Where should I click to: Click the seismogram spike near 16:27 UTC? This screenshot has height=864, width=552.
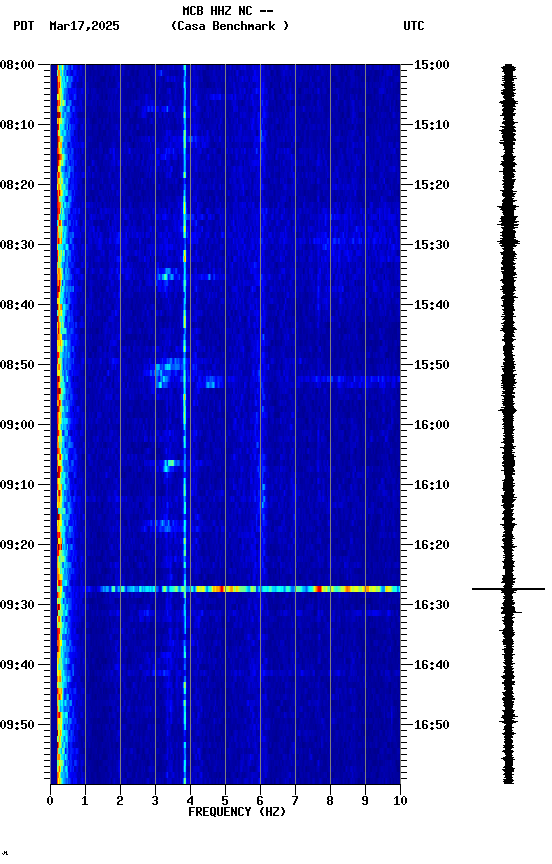pyautogui.click(x=508, y=589)
